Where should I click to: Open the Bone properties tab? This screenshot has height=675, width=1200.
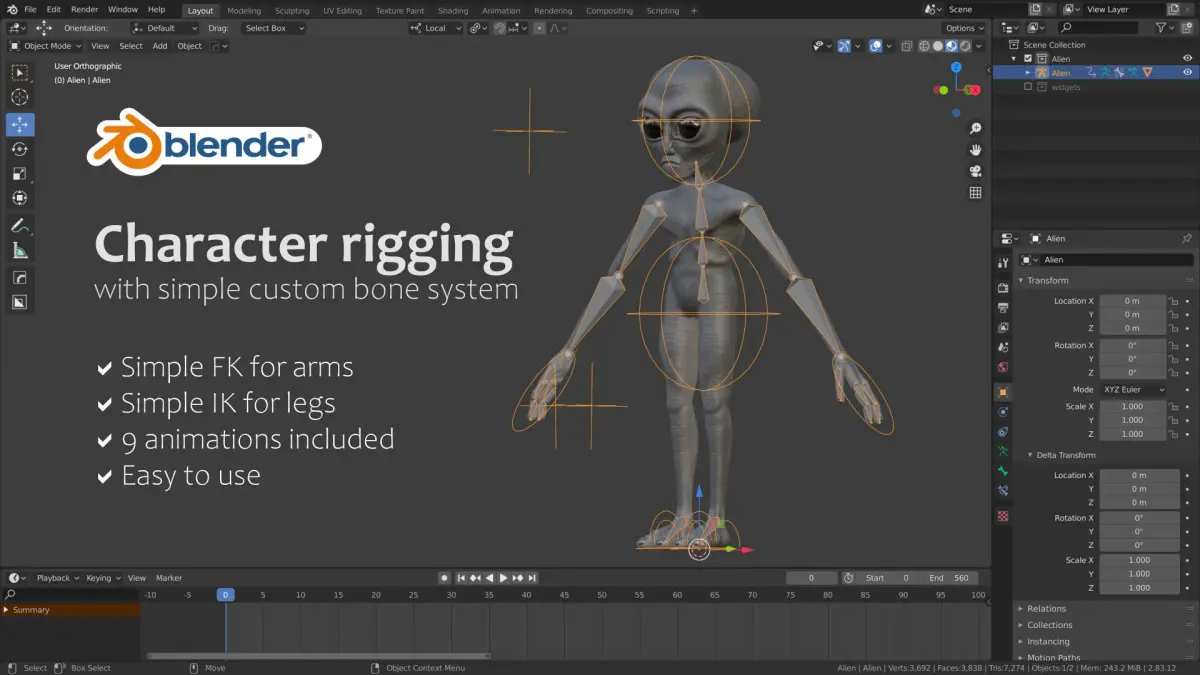[x=1003, y=471]
